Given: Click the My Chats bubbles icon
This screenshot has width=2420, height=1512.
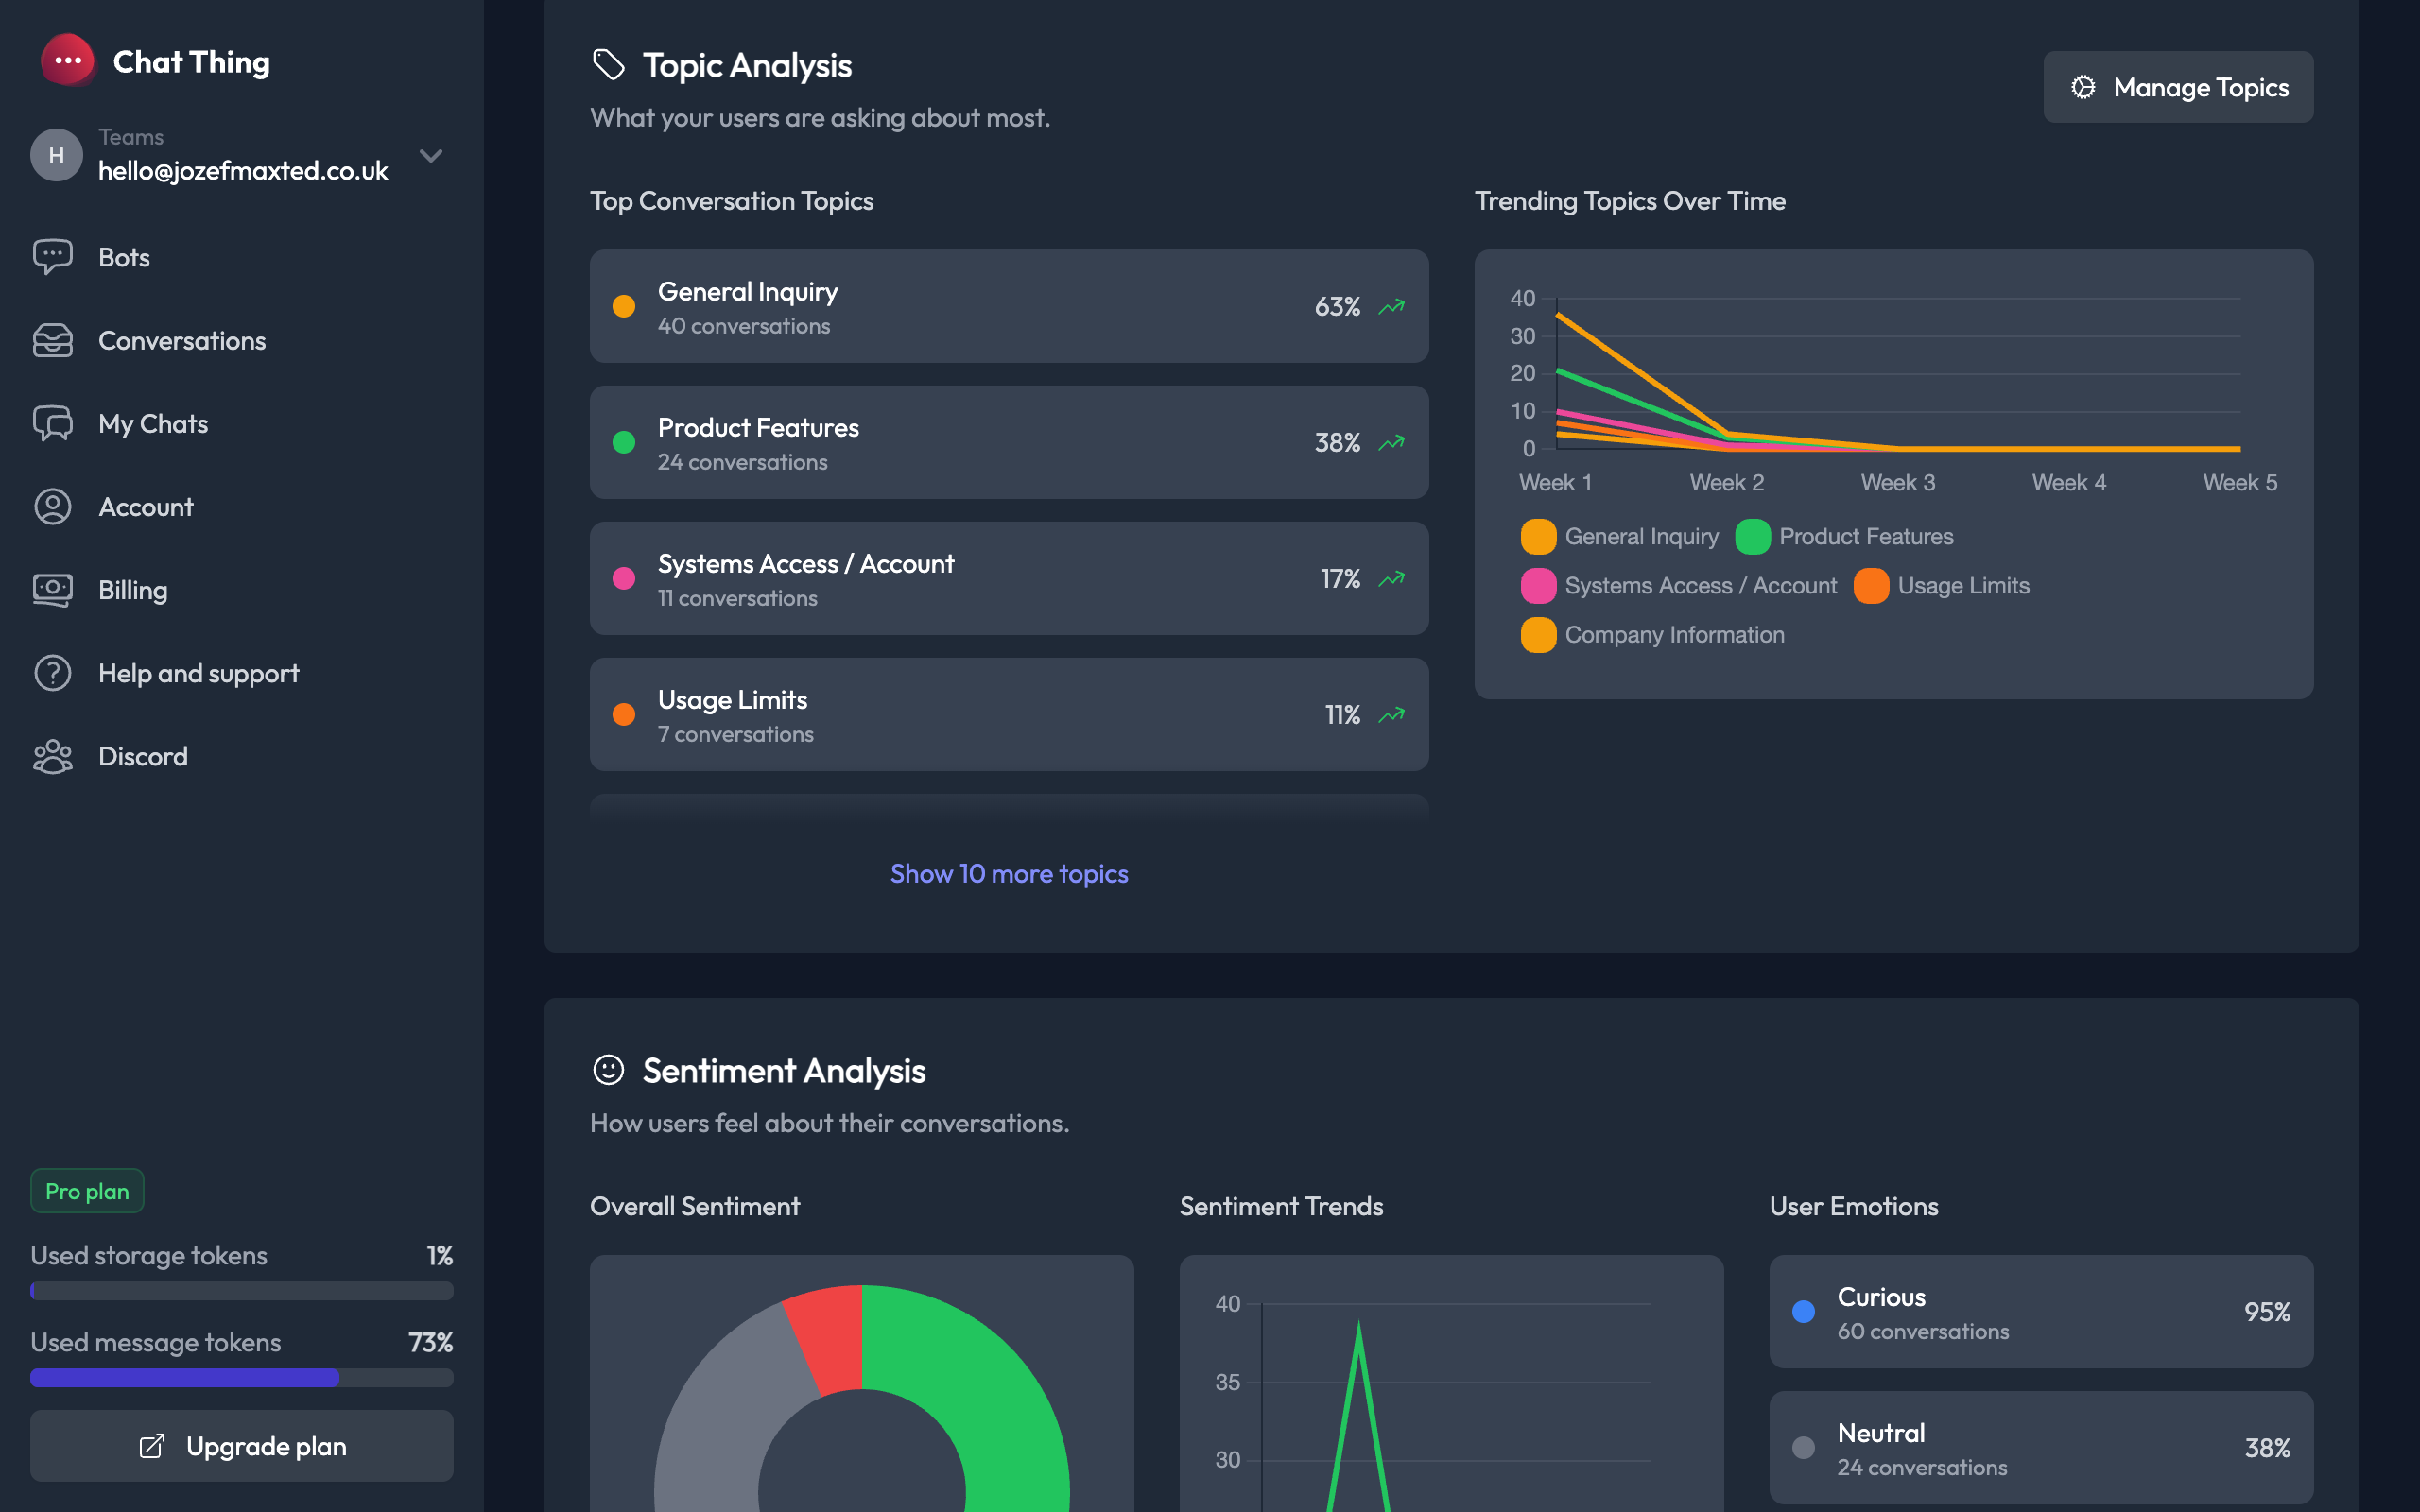Looking at the screenshot, I should [x=52, y=424].
